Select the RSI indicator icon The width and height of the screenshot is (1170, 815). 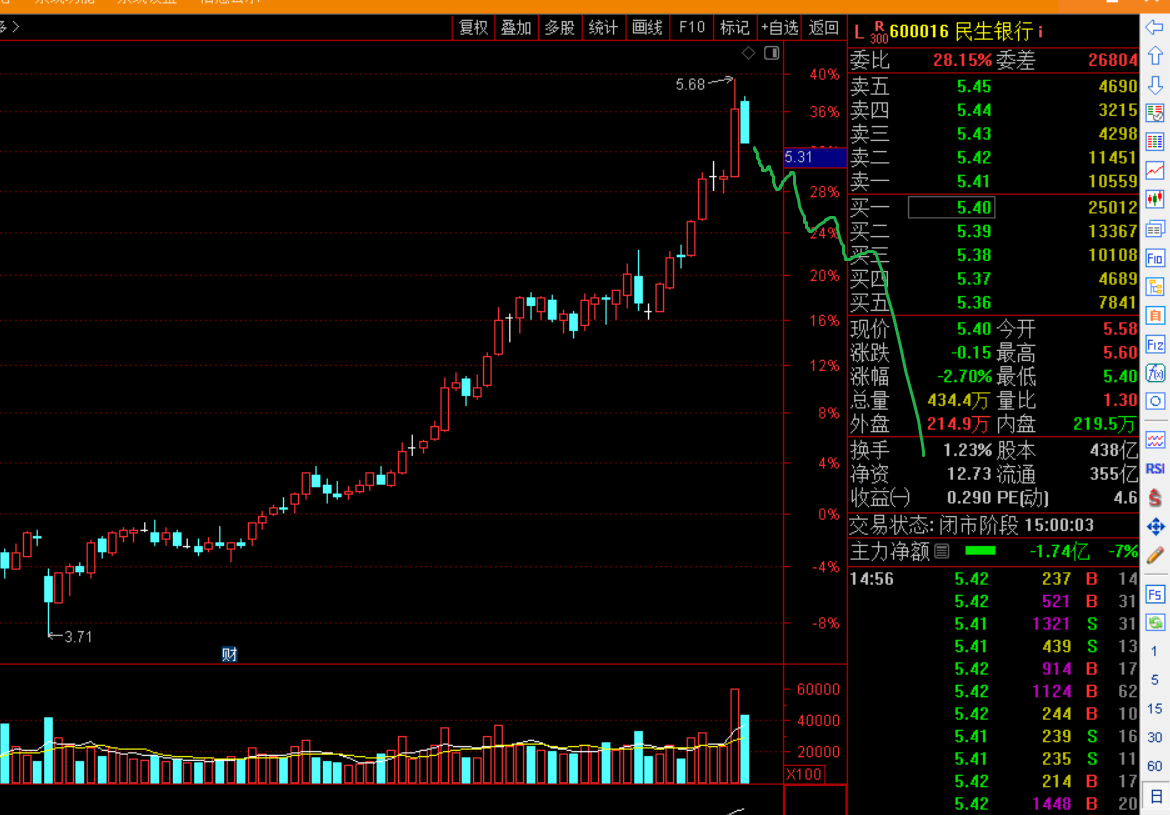coord(1155,469)
